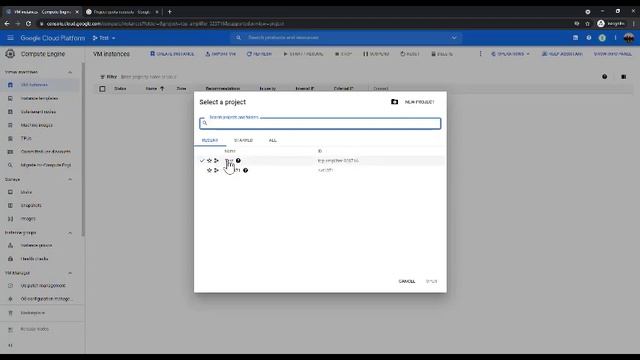Click the table help icon above the list
640x360 pixels.
click(604, 77)
